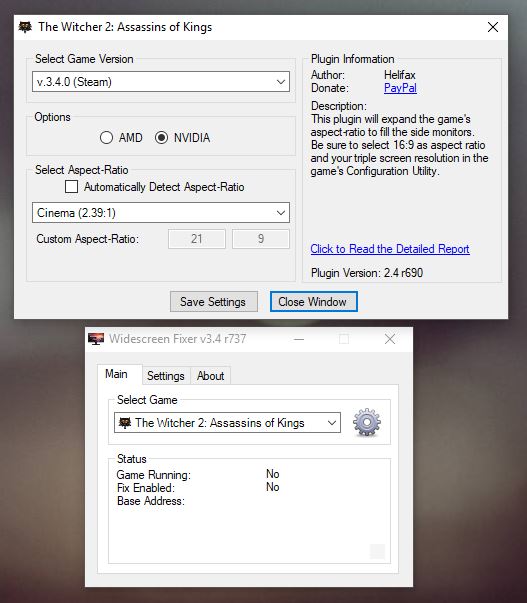Click wolf icon in Select Game dropdown
The height and width of the screenshot is (603, 527).
click(125, 423)
